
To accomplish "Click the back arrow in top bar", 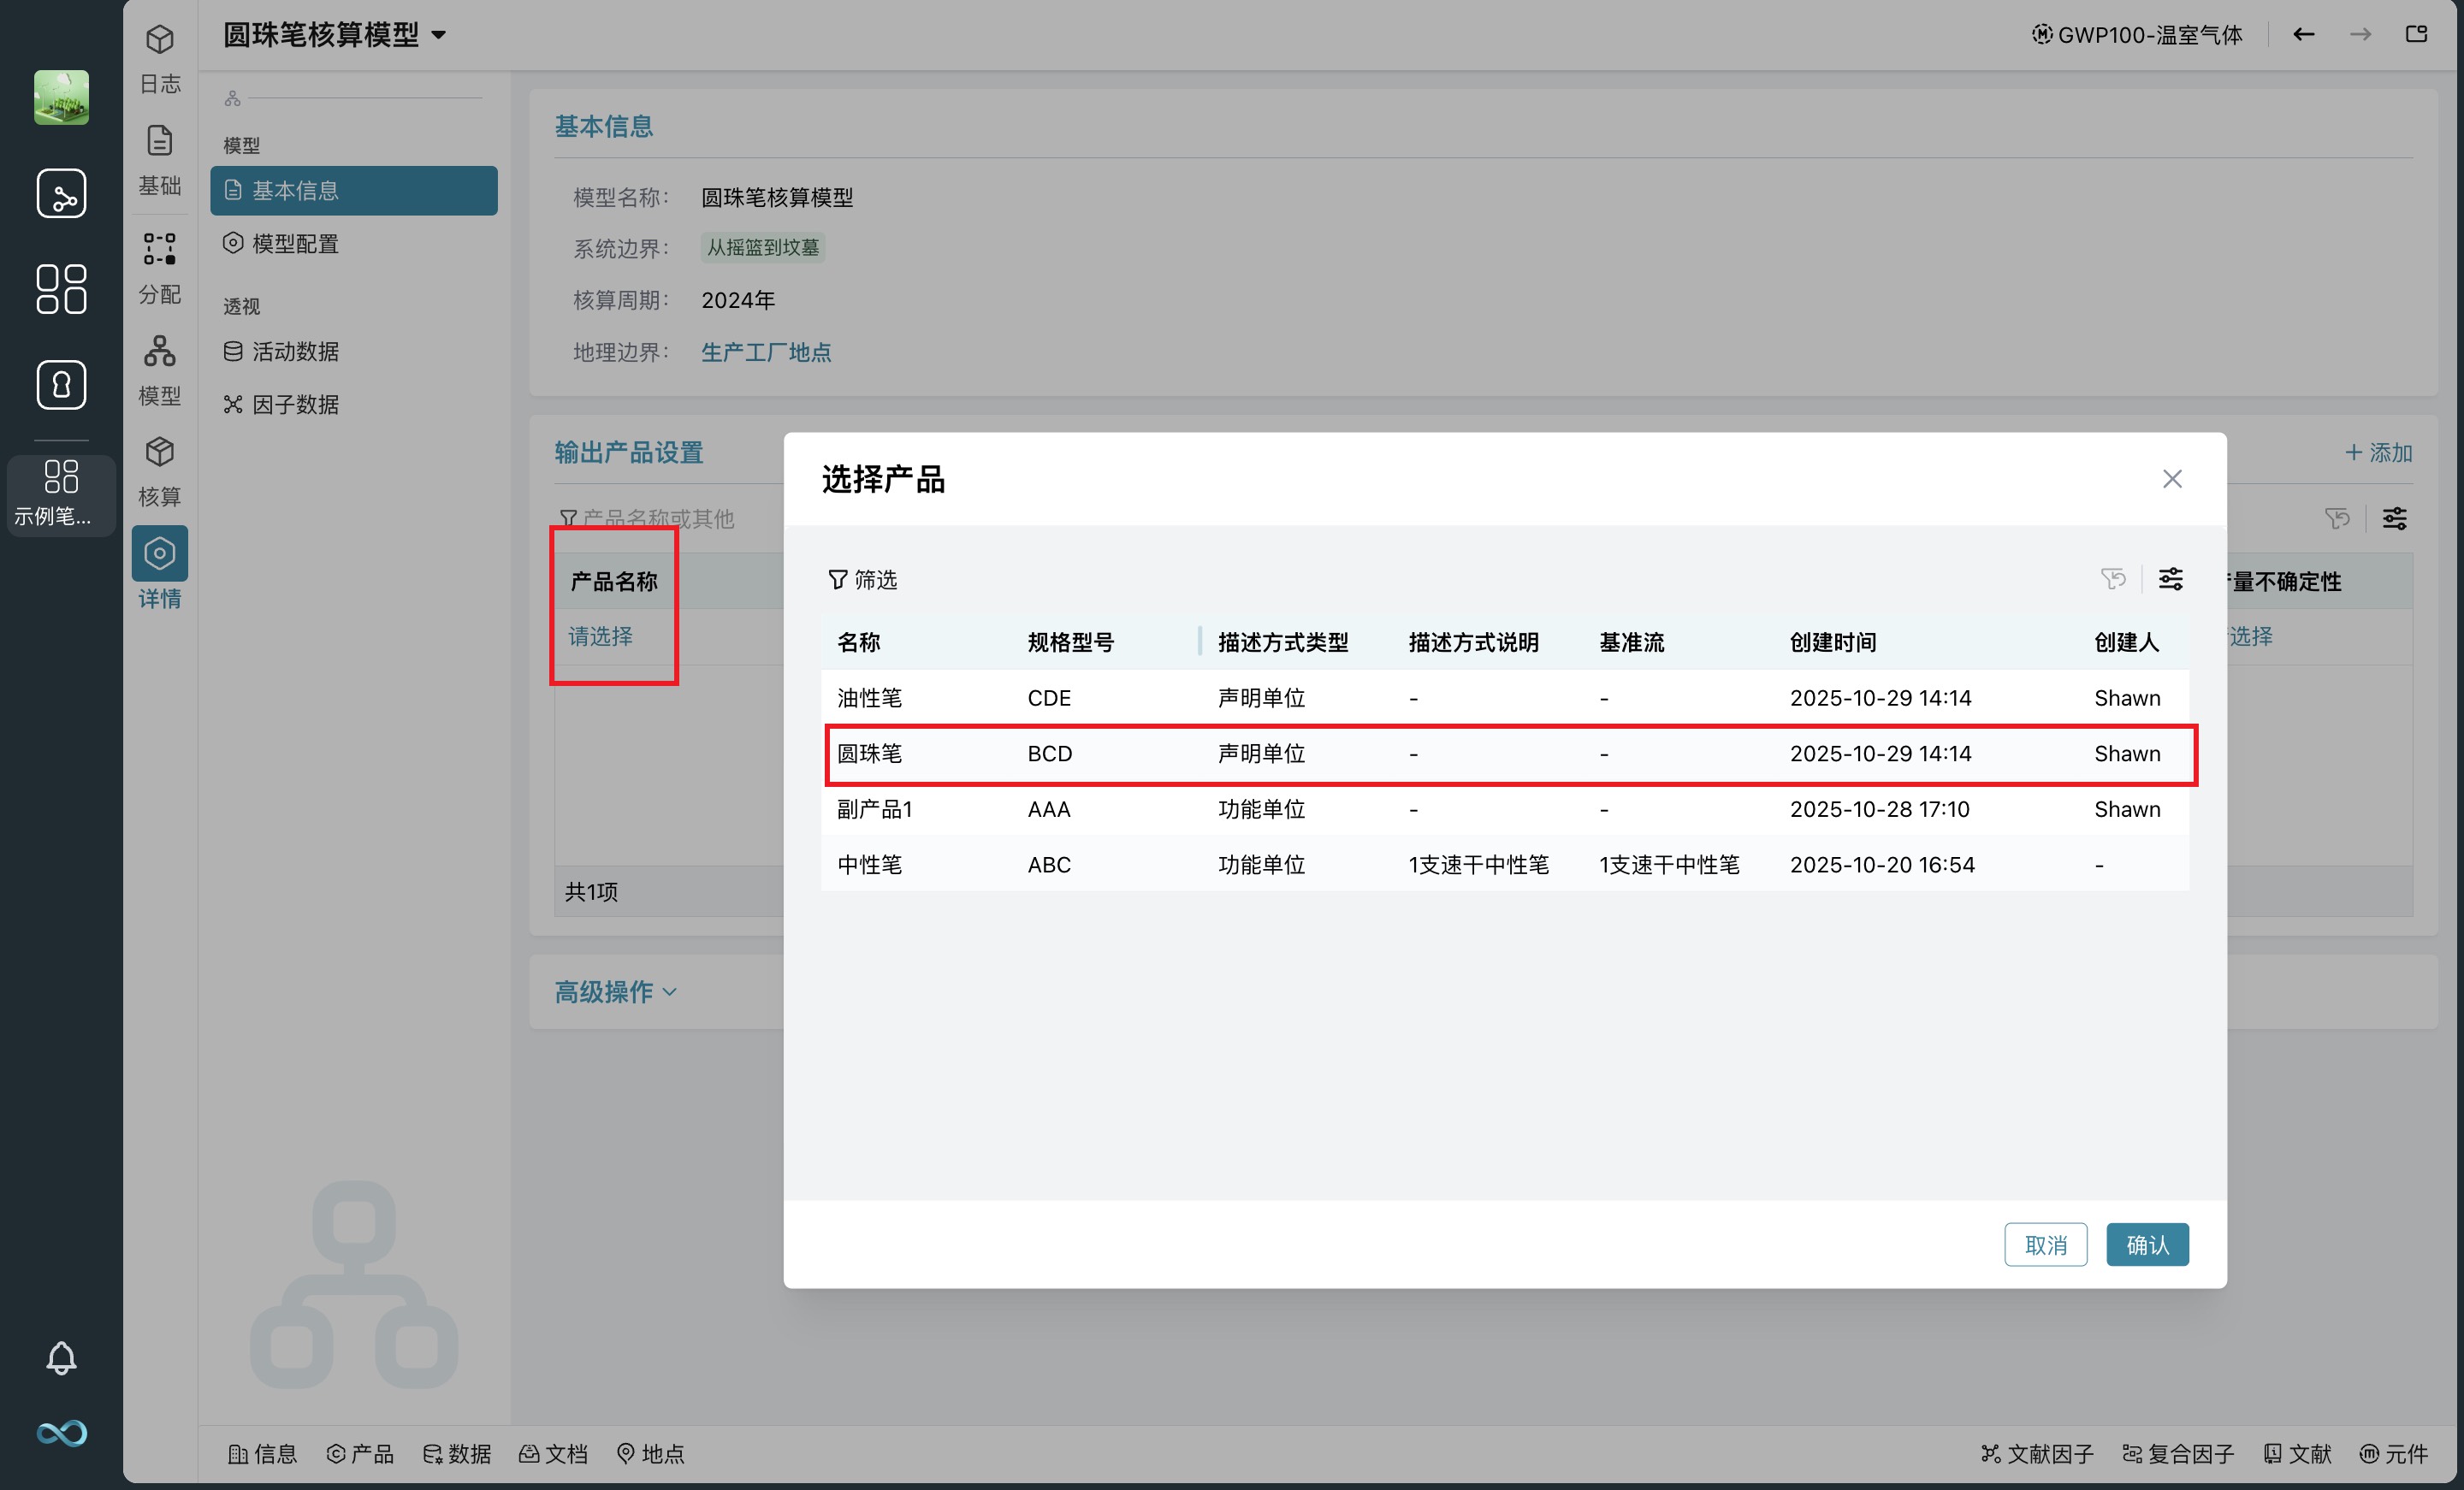I will pyautogui.click(x=2303, y=34).
